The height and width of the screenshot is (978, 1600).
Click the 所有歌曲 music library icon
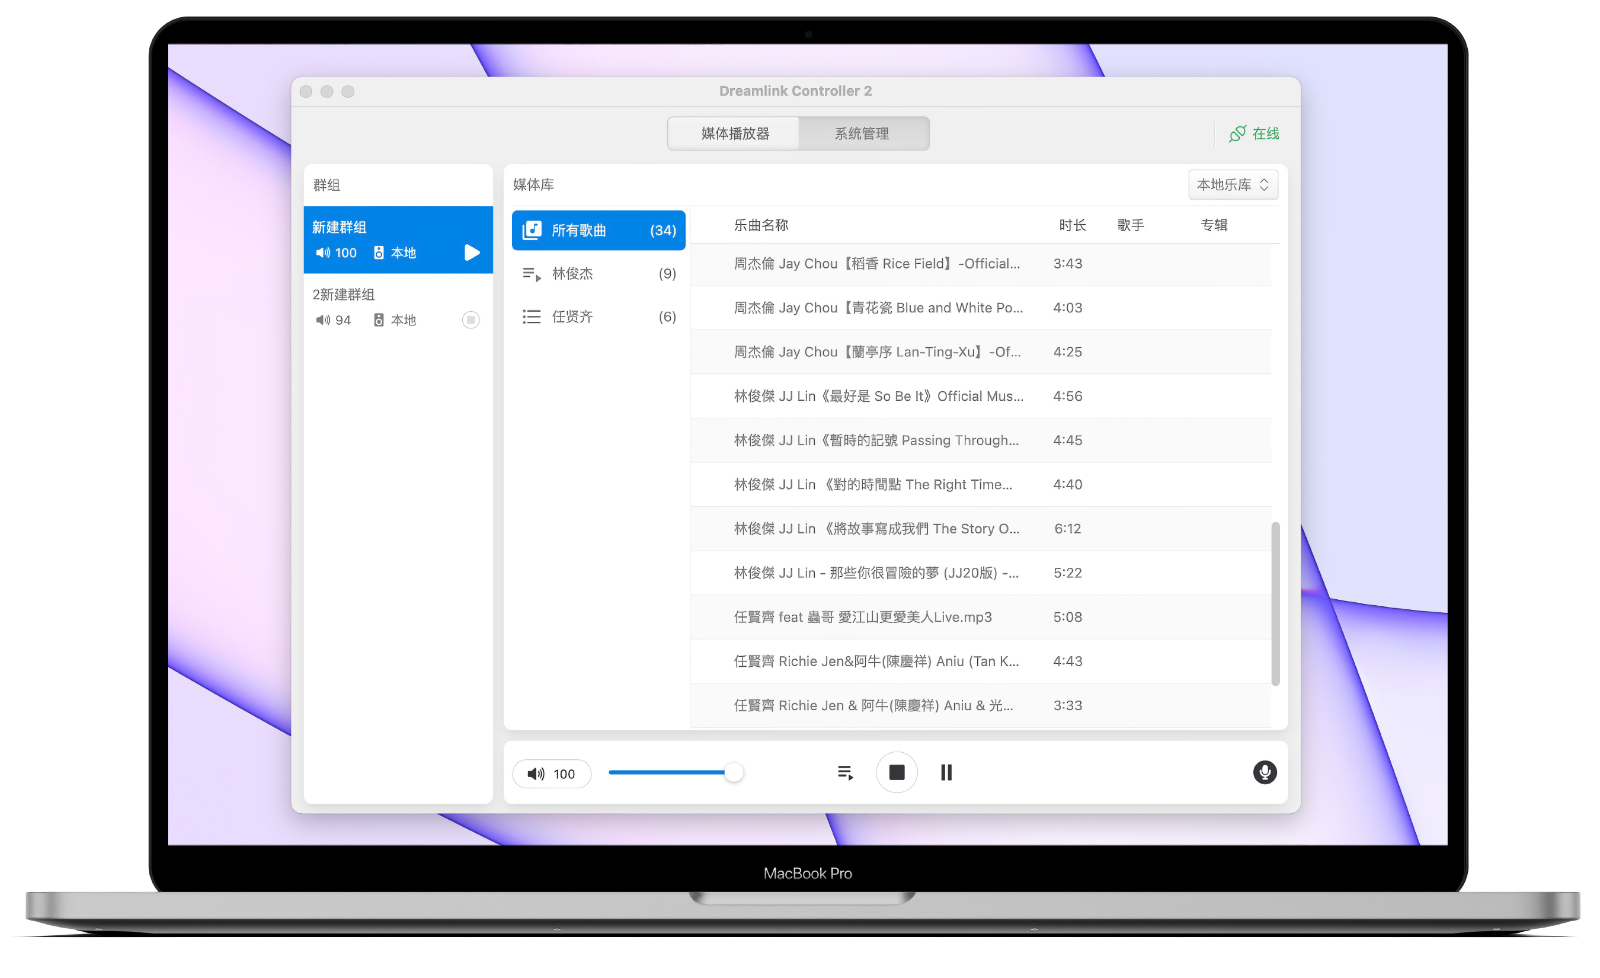tap(532, 230)
